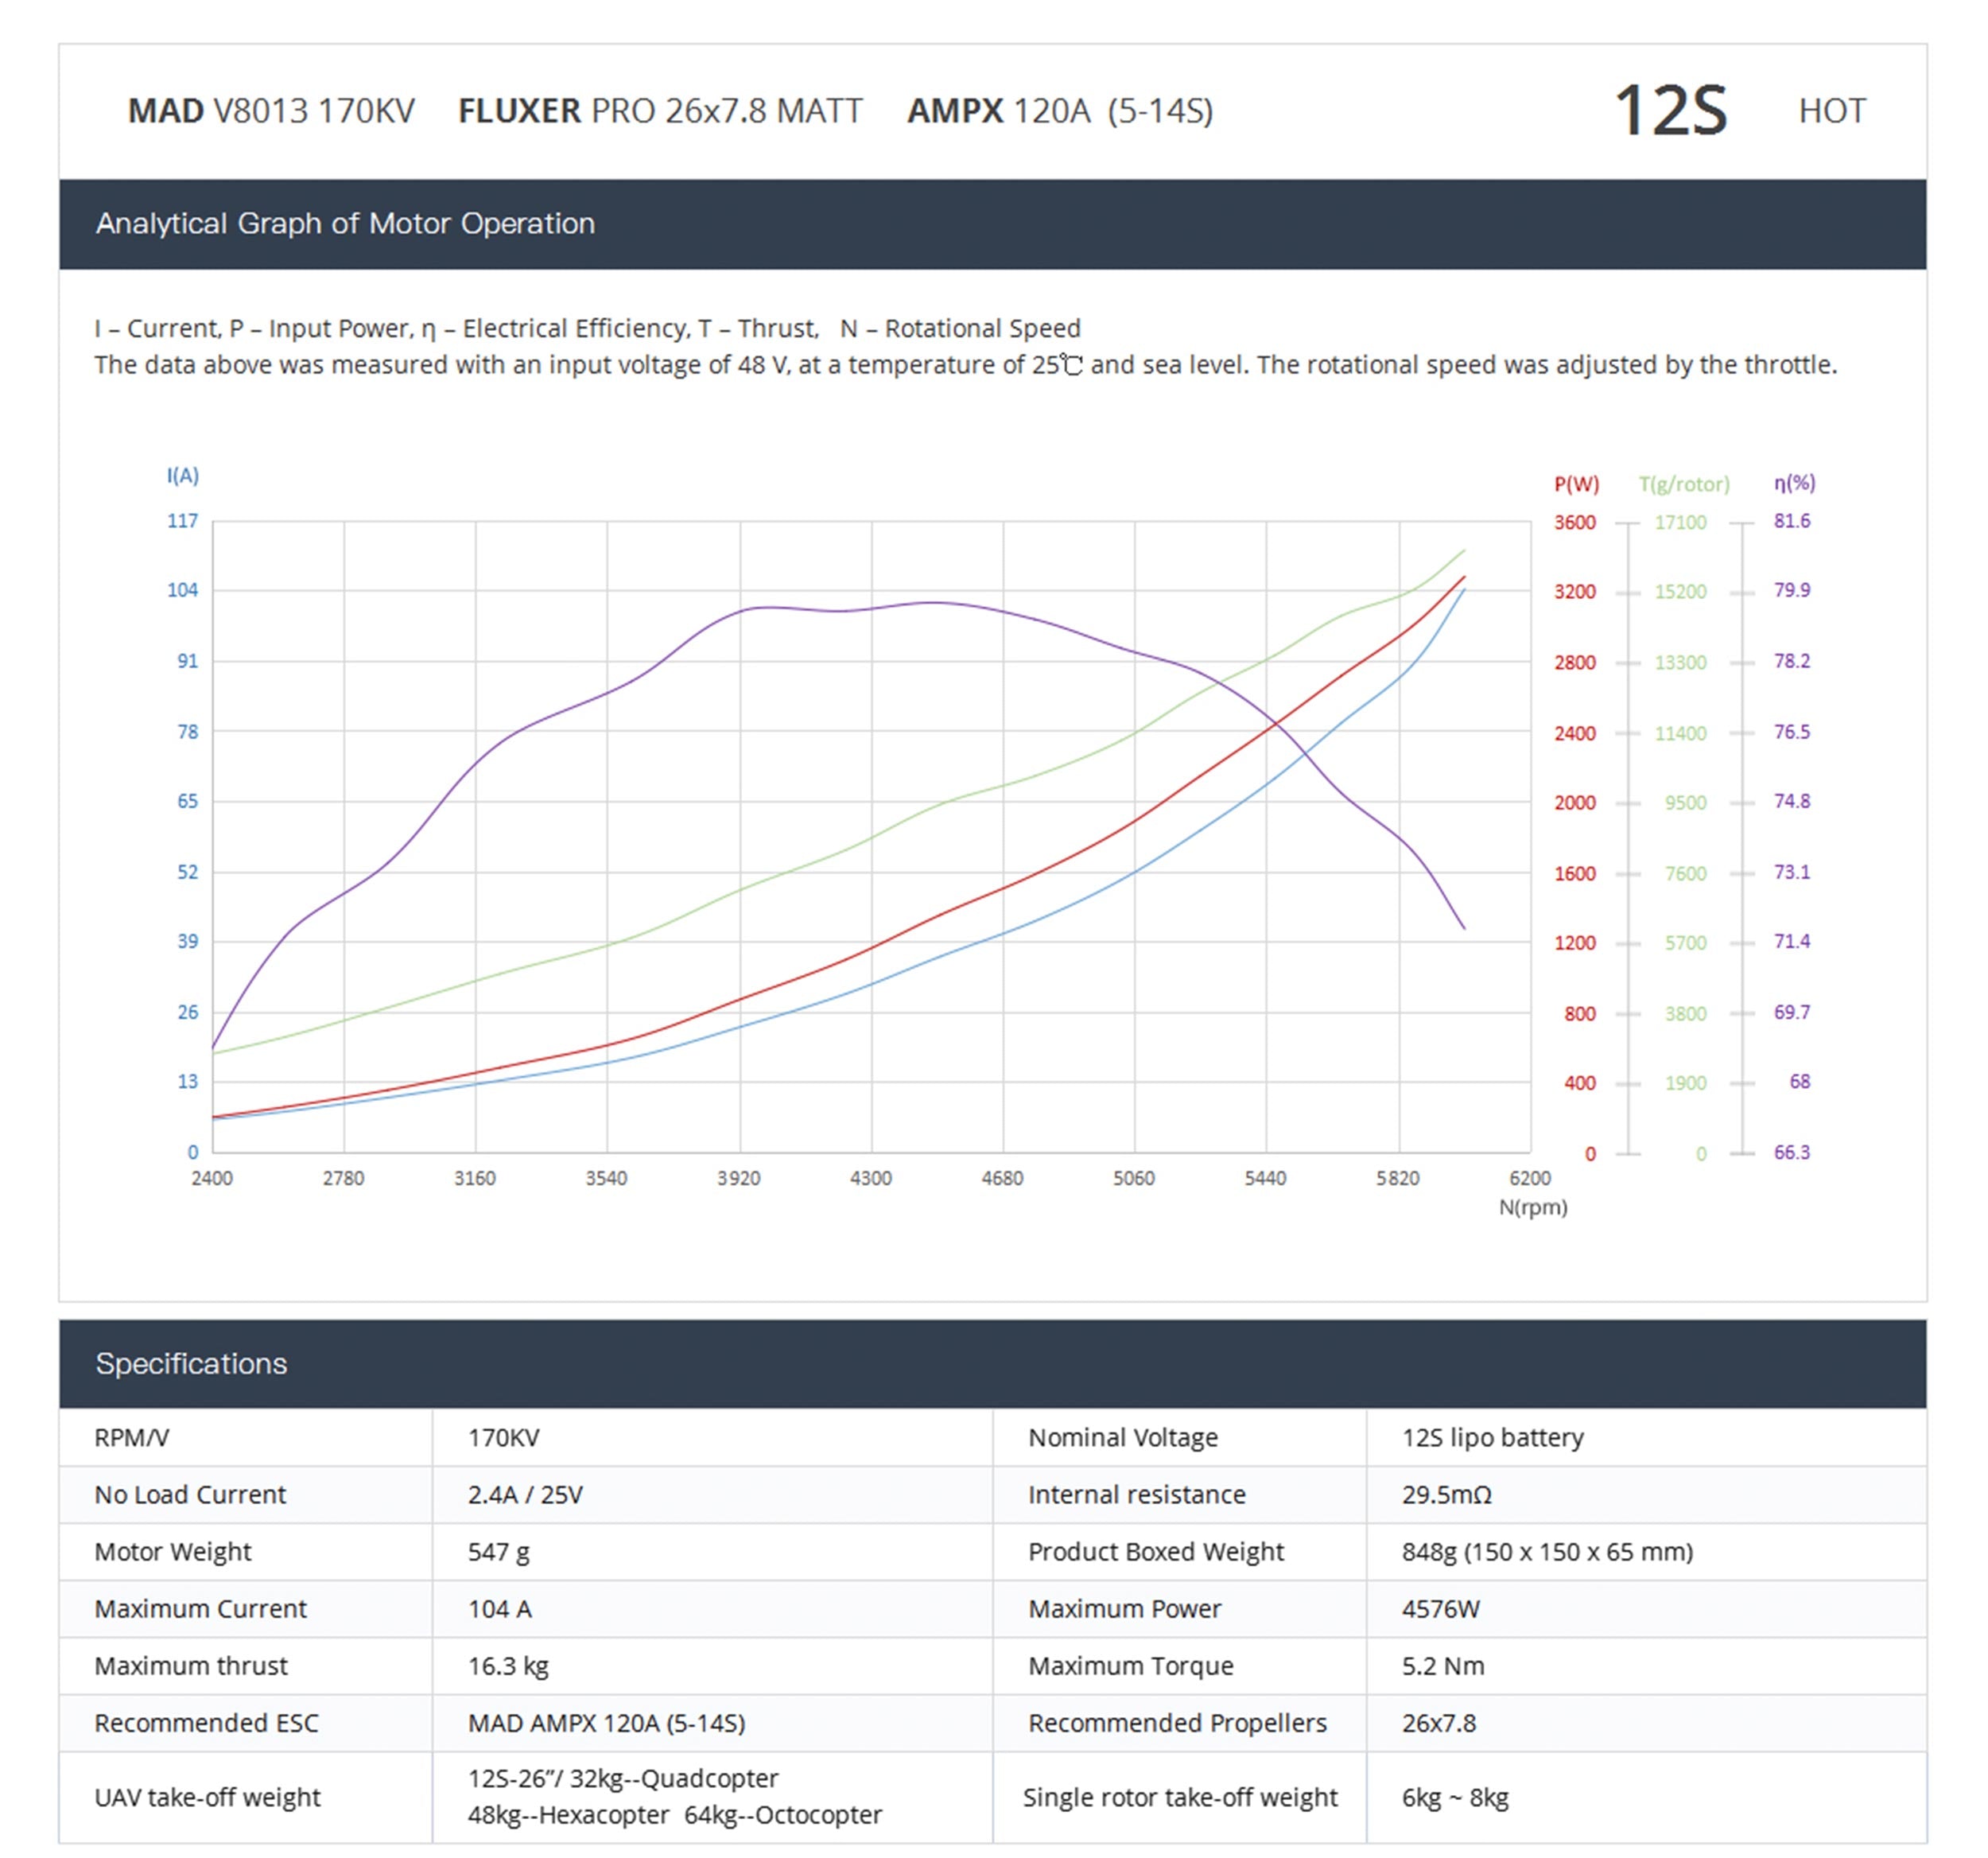The width and height of the screenshot is (1988, 1858).
Task: Click the Specifications section header
Action: 191,1363
